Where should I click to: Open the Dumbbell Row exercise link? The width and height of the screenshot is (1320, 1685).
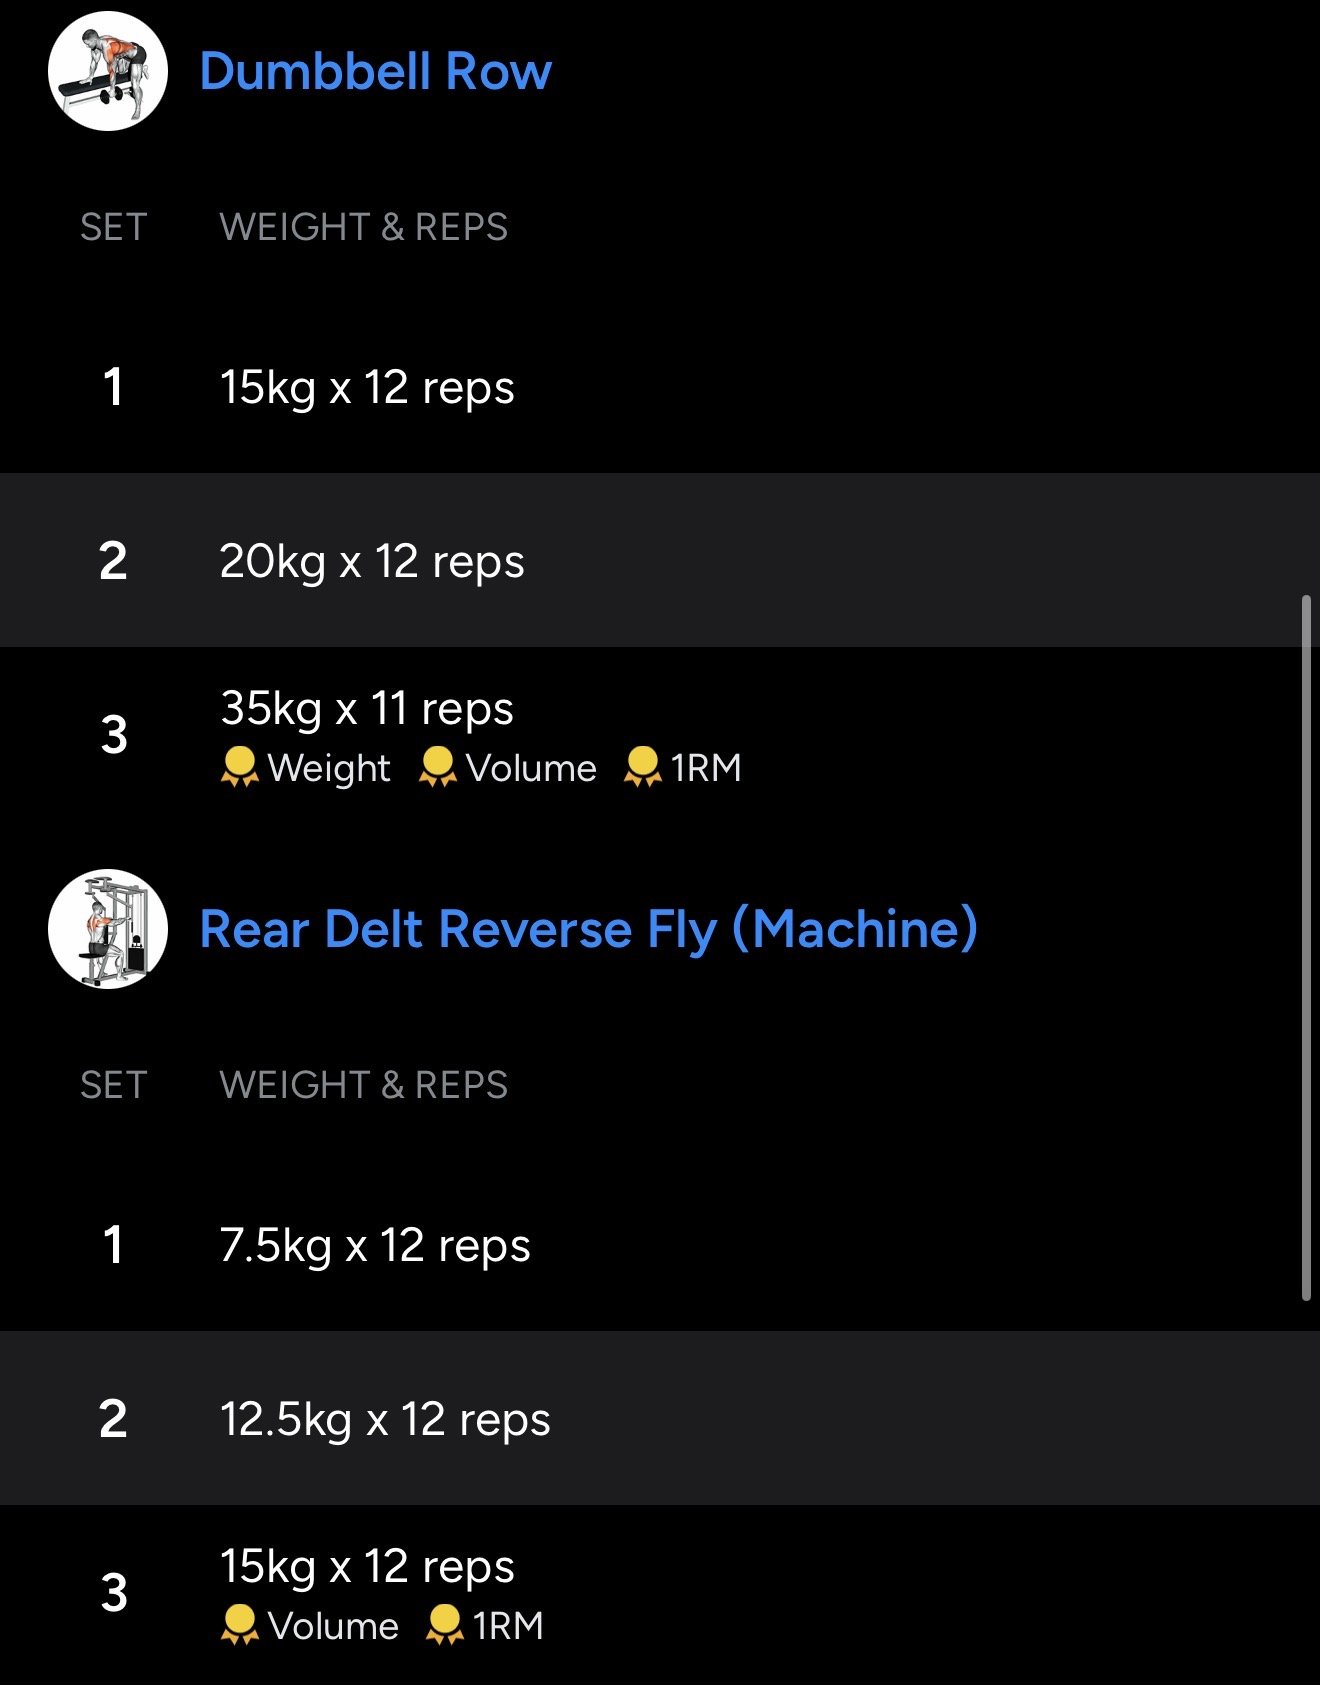pos(375,72)
